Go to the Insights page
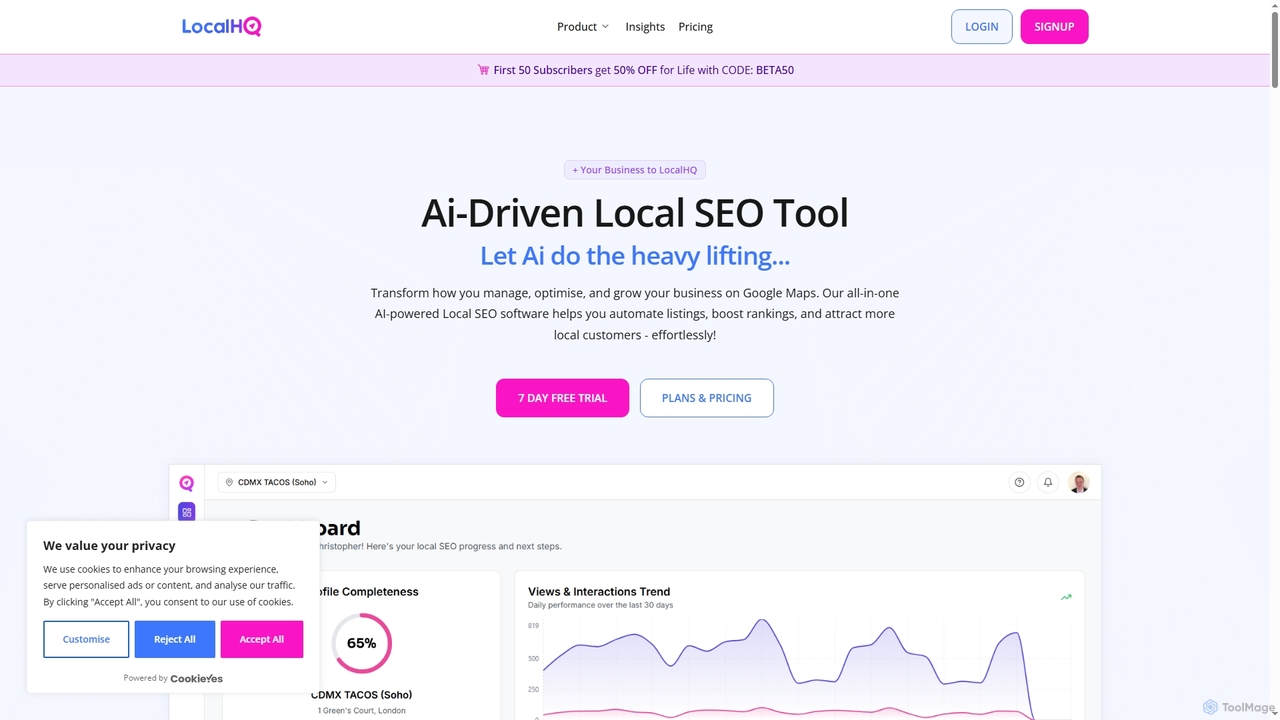Screen dimensions: 1280x720 click(x=645, y=27)
